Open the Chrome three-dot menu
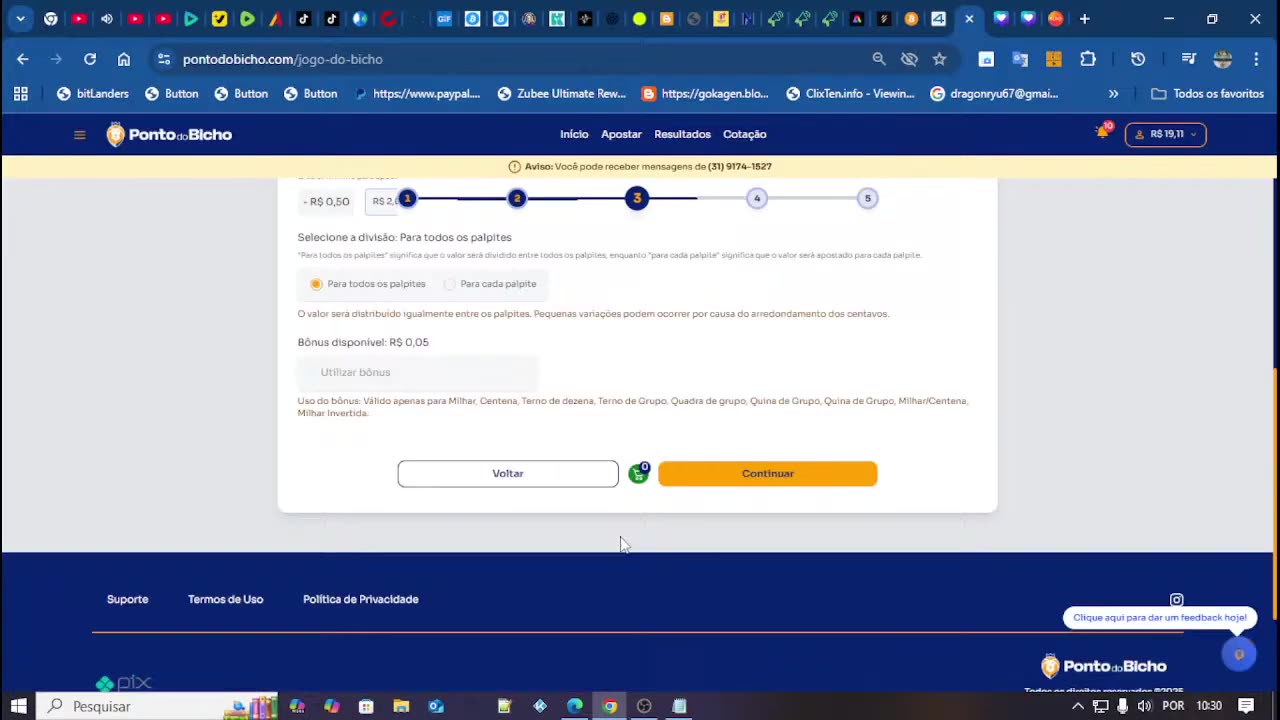The image size is (1280, 720). (1256, 59)
